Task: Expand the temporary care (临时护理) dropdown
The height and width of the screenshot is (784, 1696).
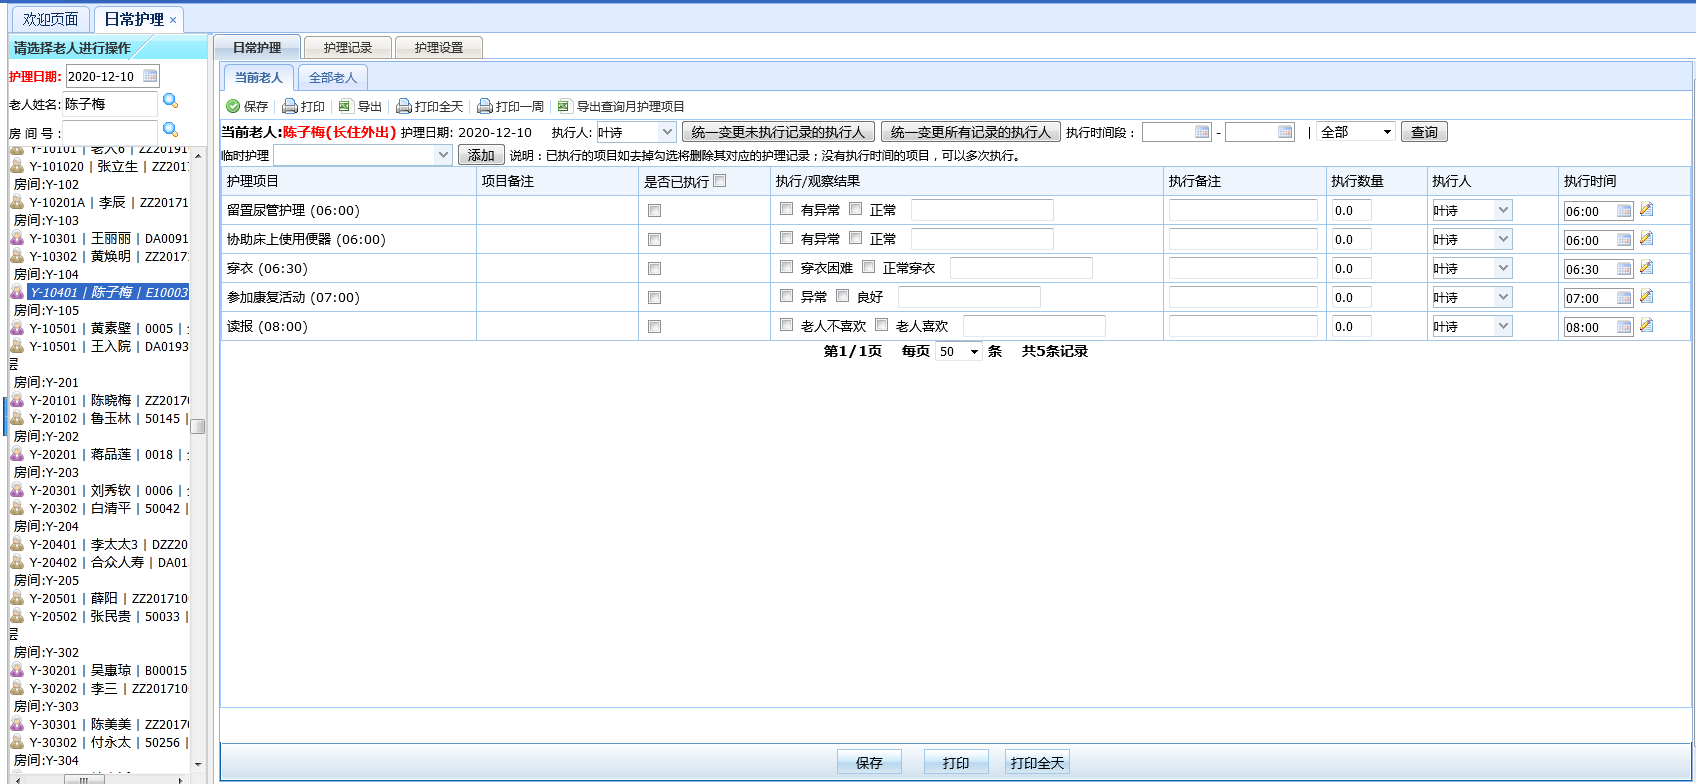Action: click(443, 155)
